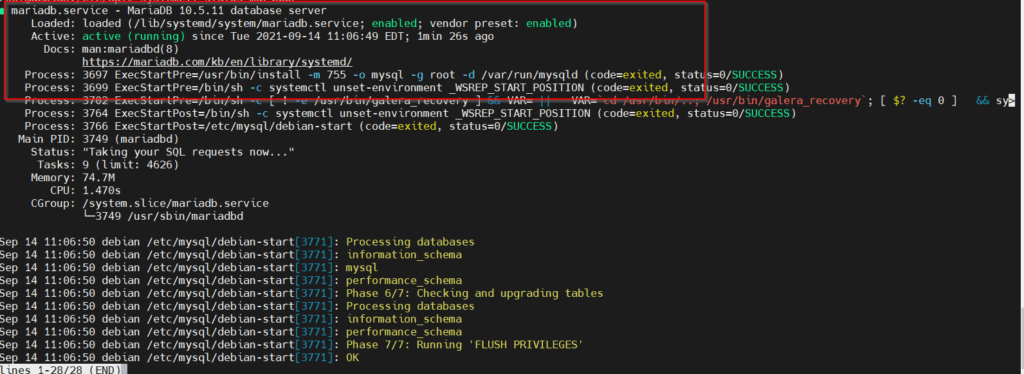Select the 'active (running)' status text

[x=134, y=37]
